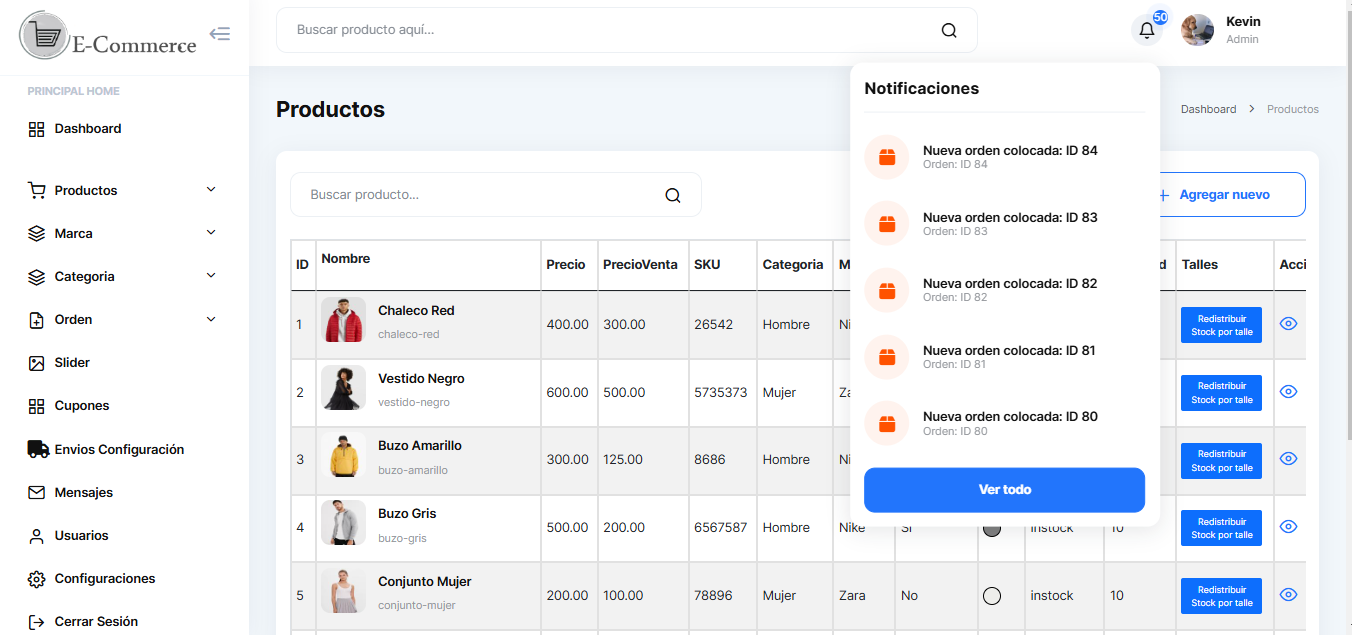Click search icon in product search field
The height and width of the screenshot is (635, 1352).
click(673, 195)
